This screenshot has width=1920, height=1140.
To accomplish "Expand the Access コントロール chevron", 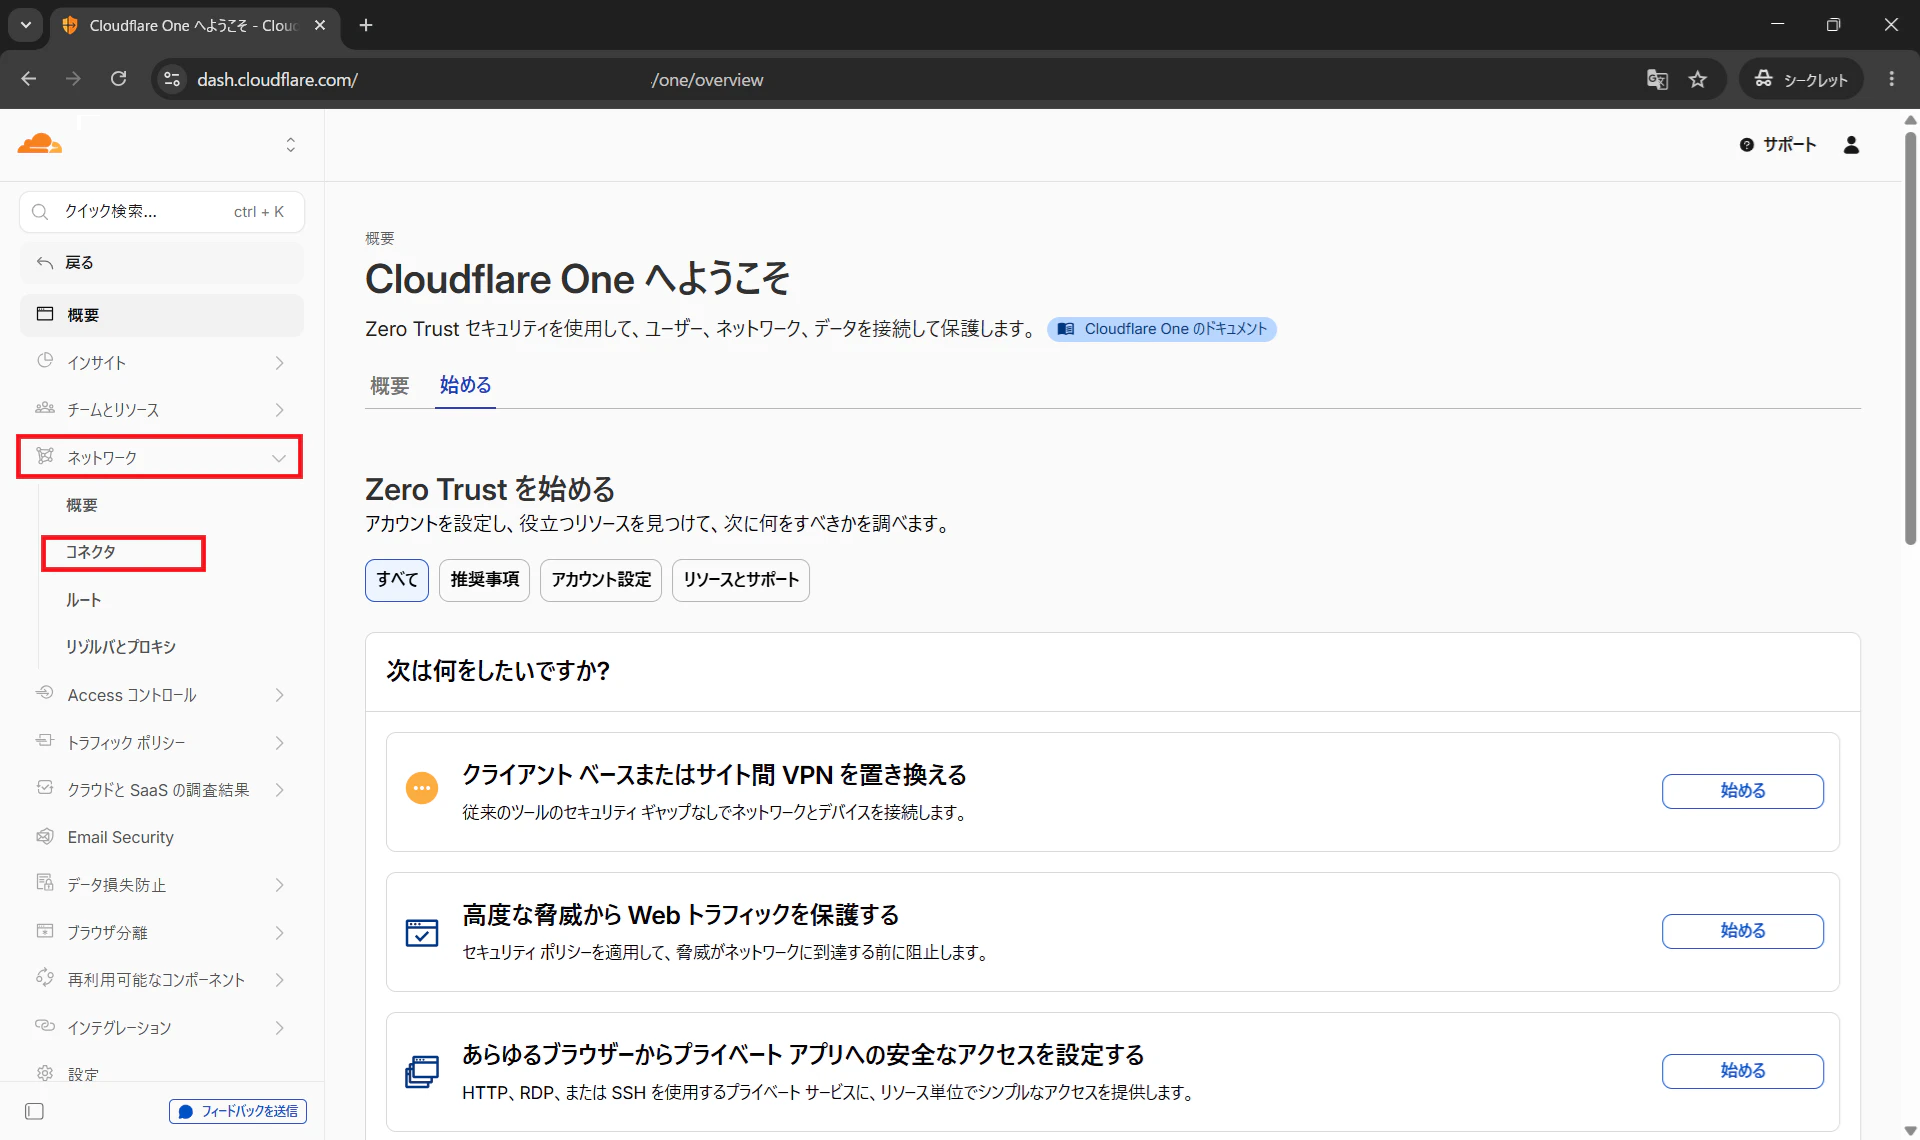I will tap(279, 695).
